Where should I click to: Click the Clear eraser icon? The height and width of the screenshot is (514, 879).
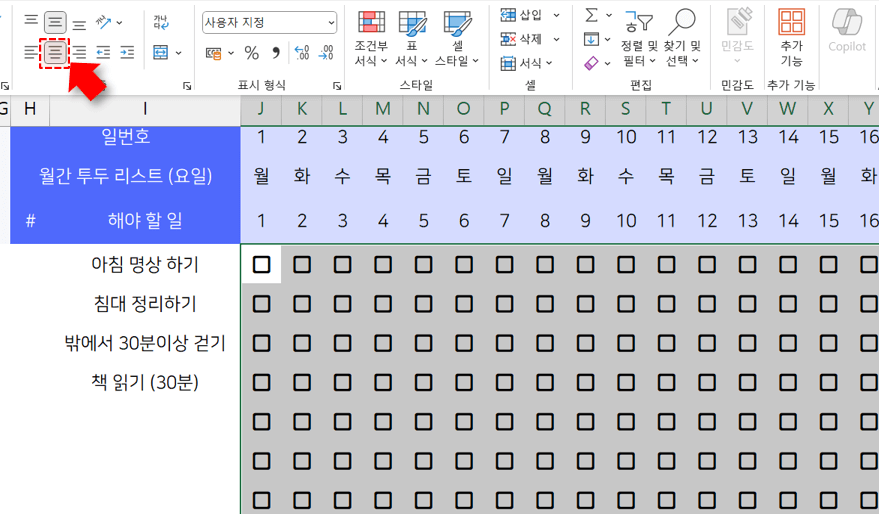591,63
